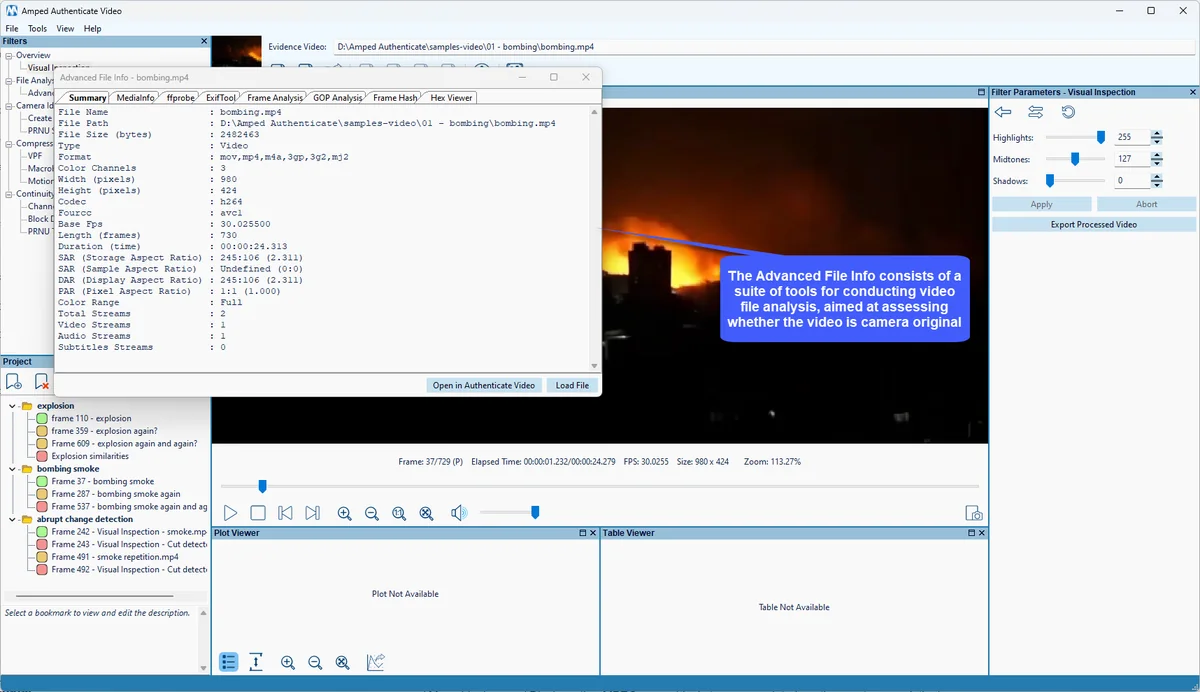The image size is (1200, 692).
Task: Close the Plot Viewer panel
Action: (594, 533)
